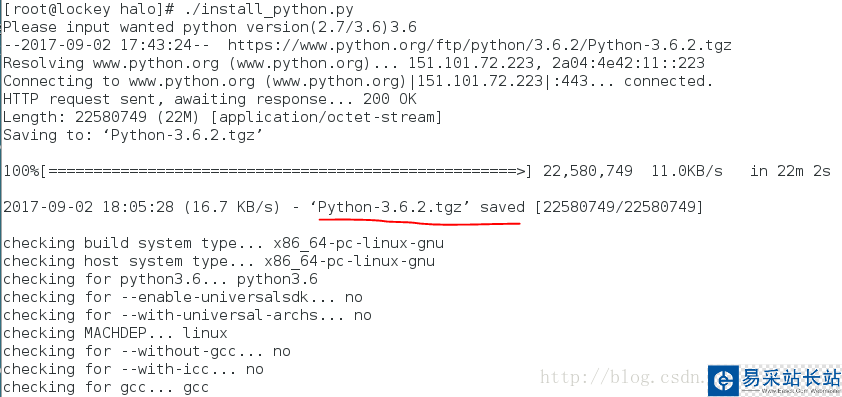Click the Chinese watermark text beside the logo
The height and width of the screenshot is (397, 842).
[789, 378]
